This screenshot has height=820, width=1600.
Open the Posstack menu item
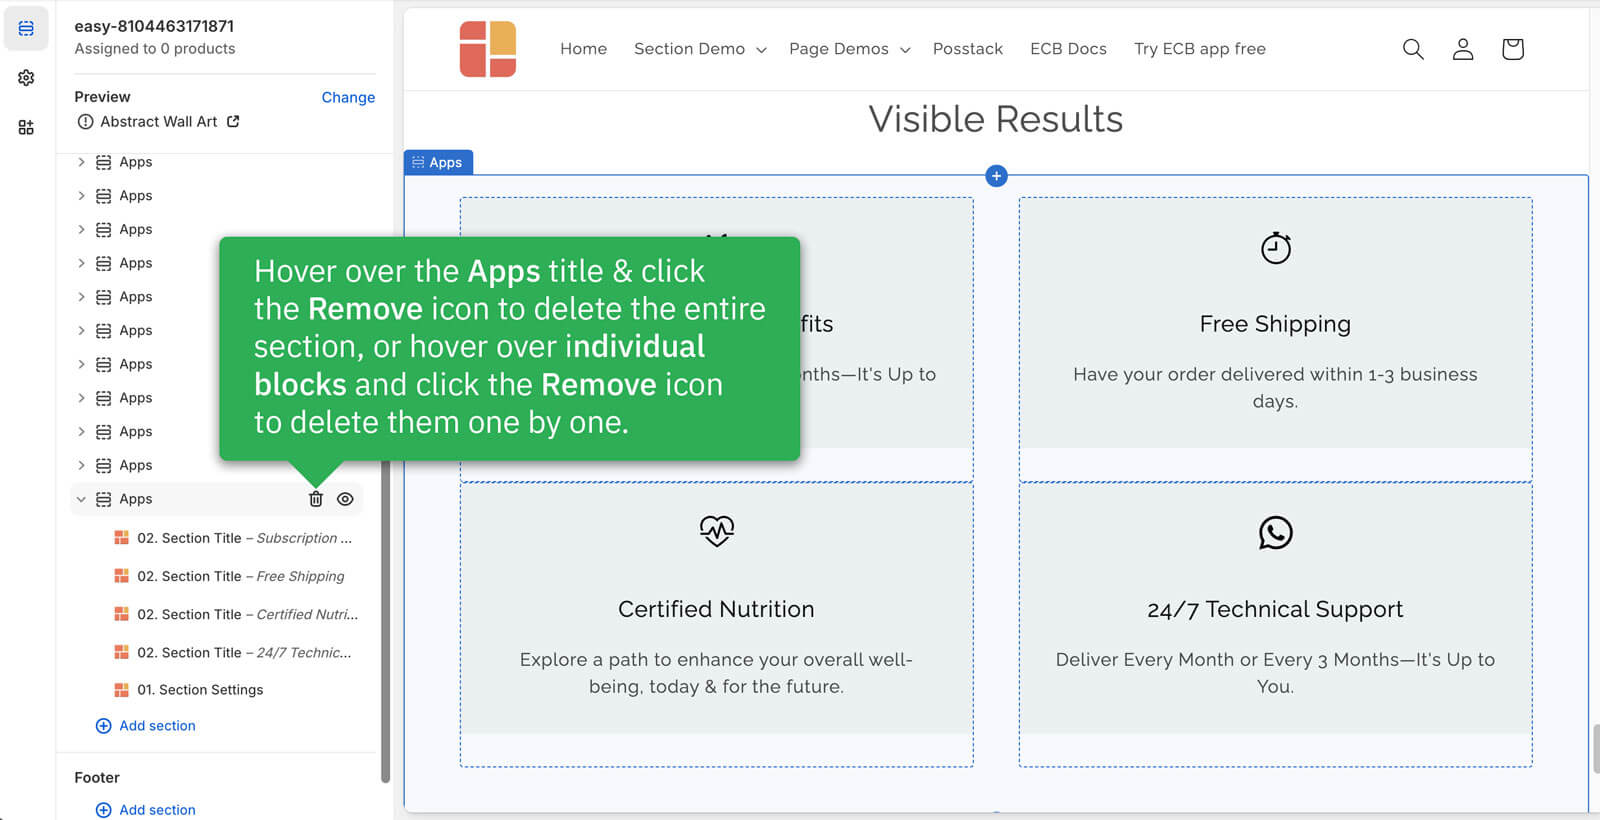tap(967, 49)
